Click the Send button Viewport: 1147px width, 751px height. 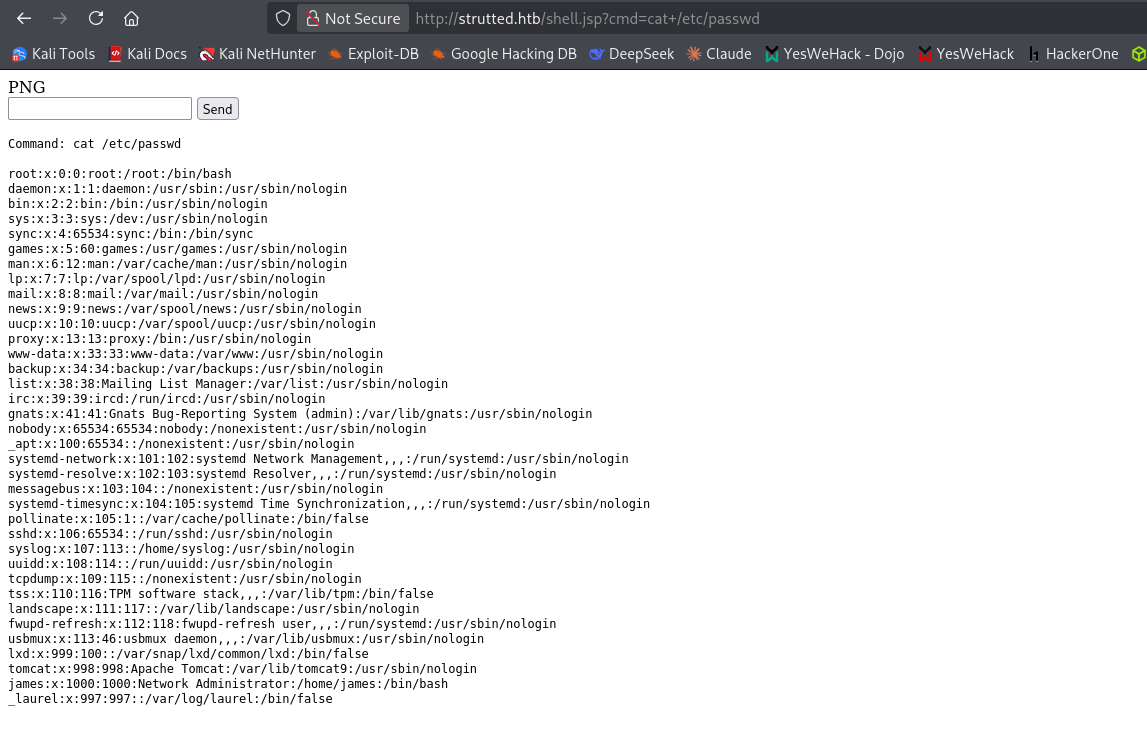tap(217, 109)
